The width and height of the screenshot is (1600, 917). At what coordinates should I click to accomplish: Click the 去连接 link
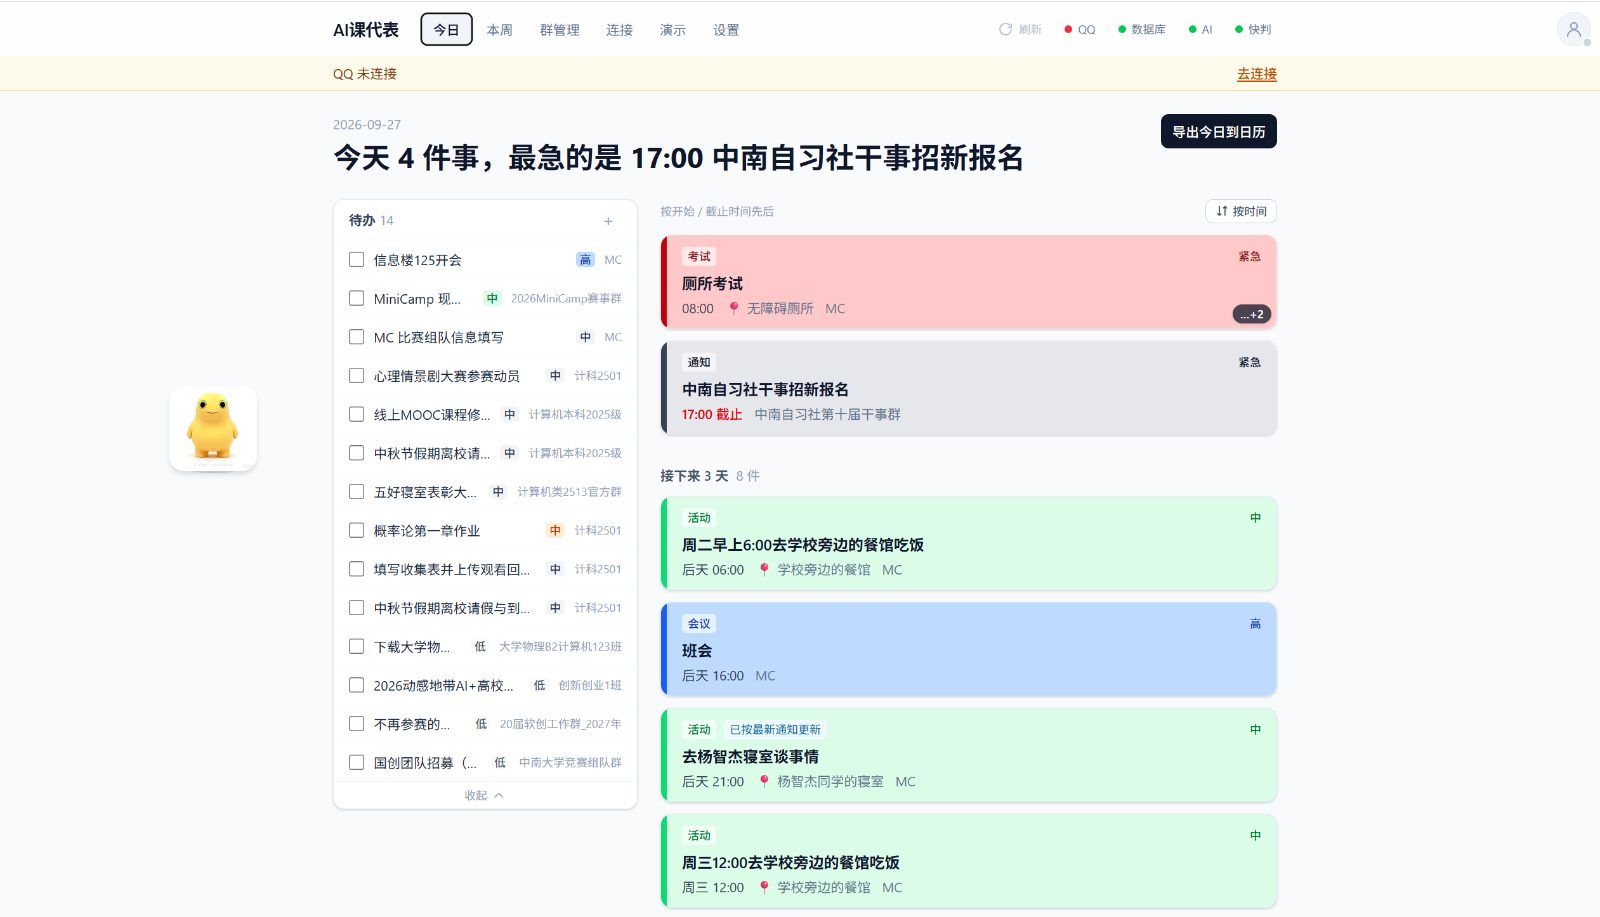click(x=1257, y=74)
